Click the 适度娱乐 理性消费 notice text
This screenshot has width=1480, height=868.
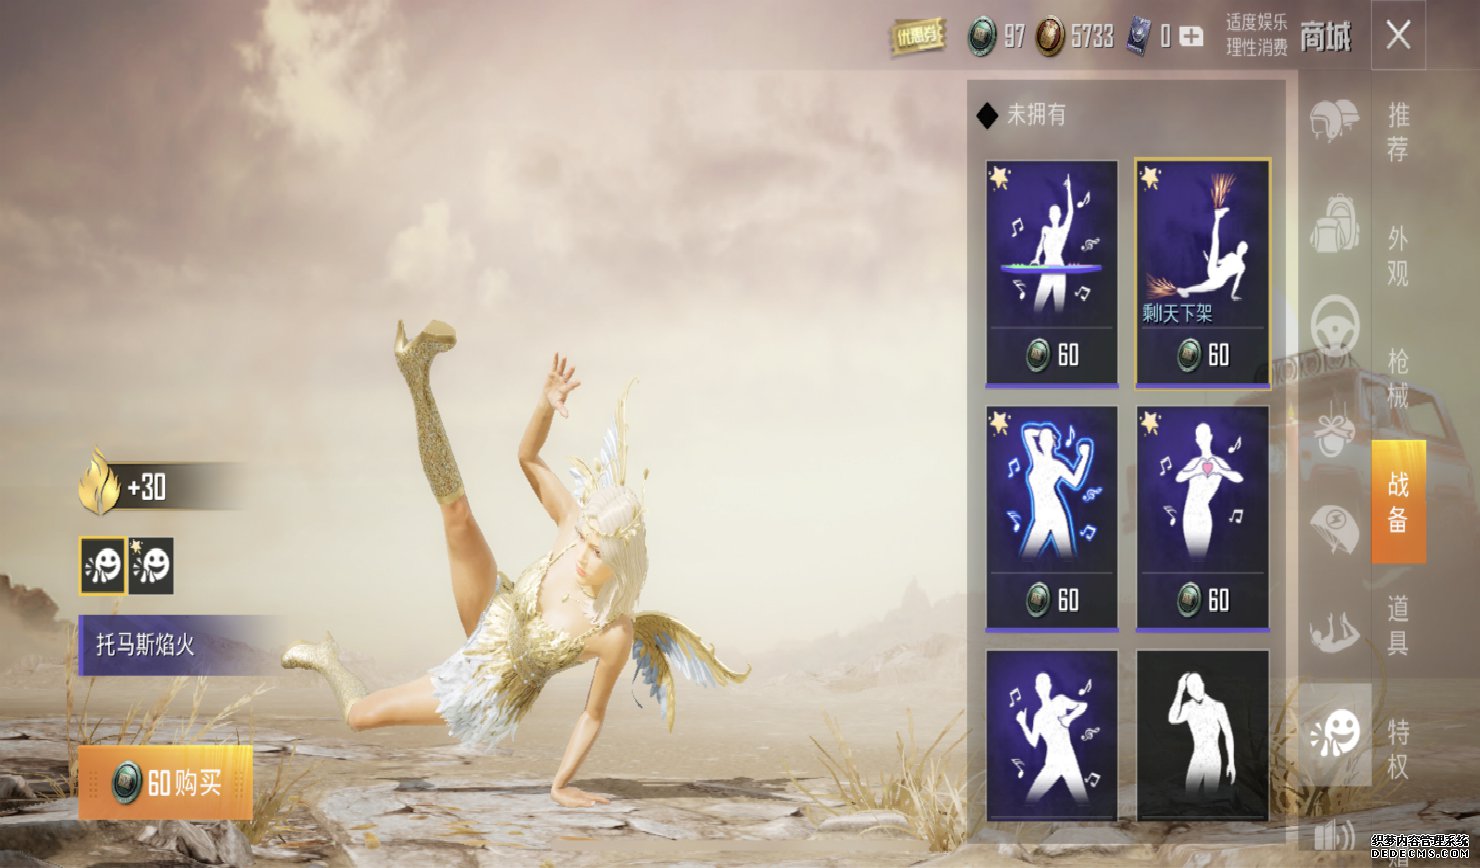(1256, 36)
